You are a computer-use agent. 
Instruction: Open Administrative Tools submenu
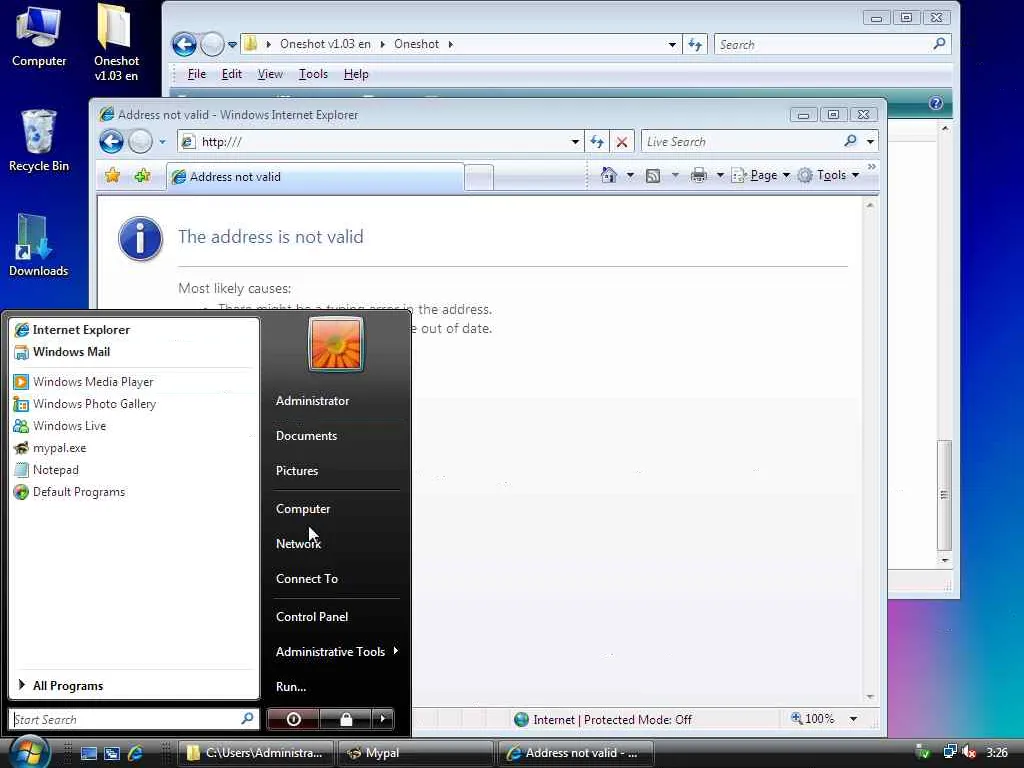point(336,652)
